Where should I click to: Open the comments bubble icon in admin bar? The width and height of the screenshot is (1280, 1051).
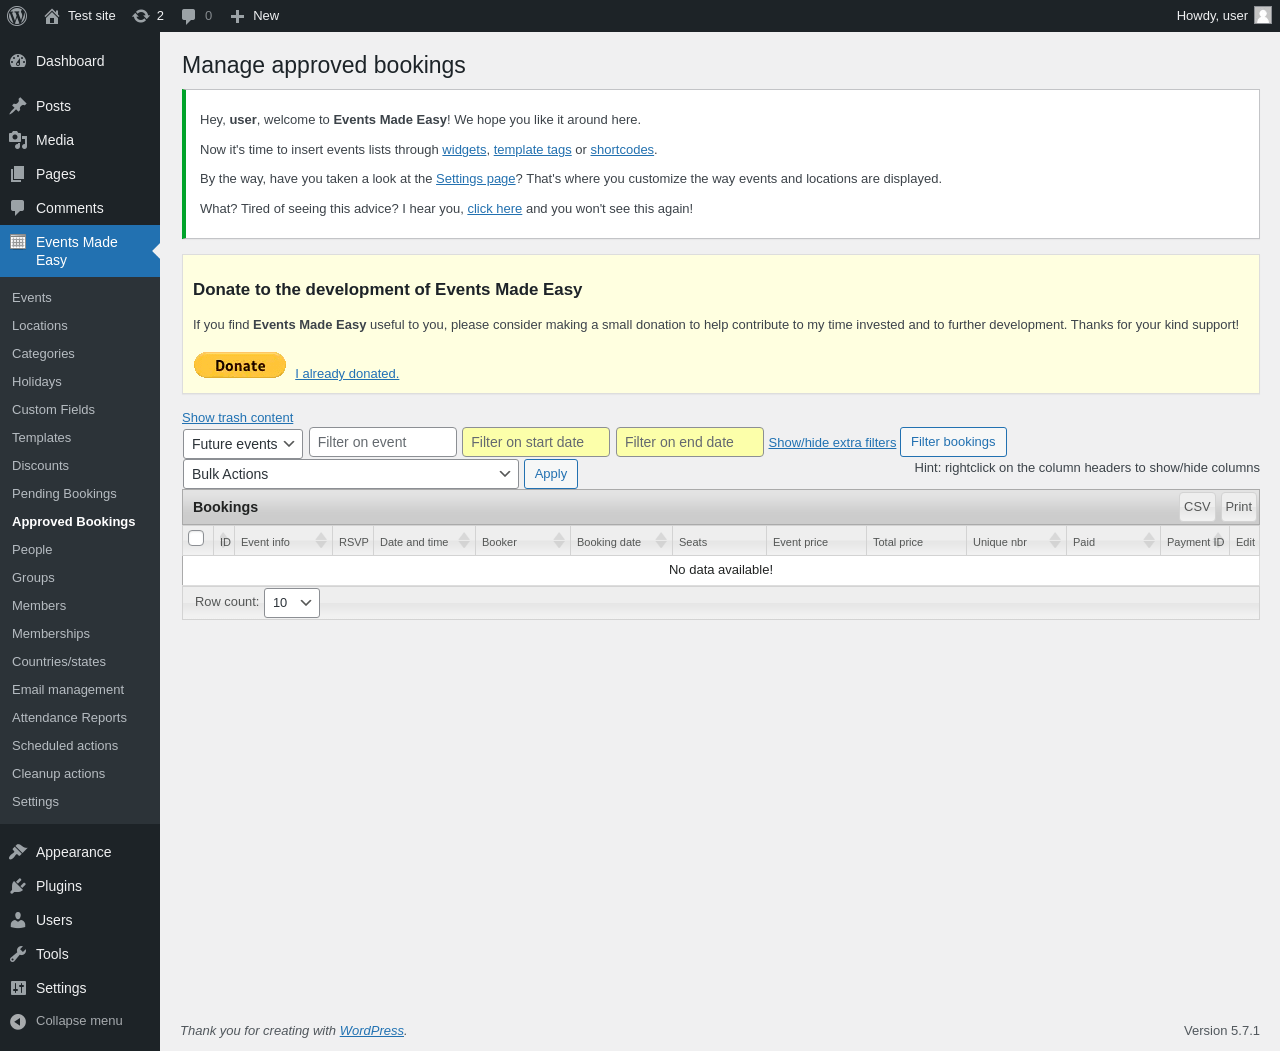pos(188,16)
